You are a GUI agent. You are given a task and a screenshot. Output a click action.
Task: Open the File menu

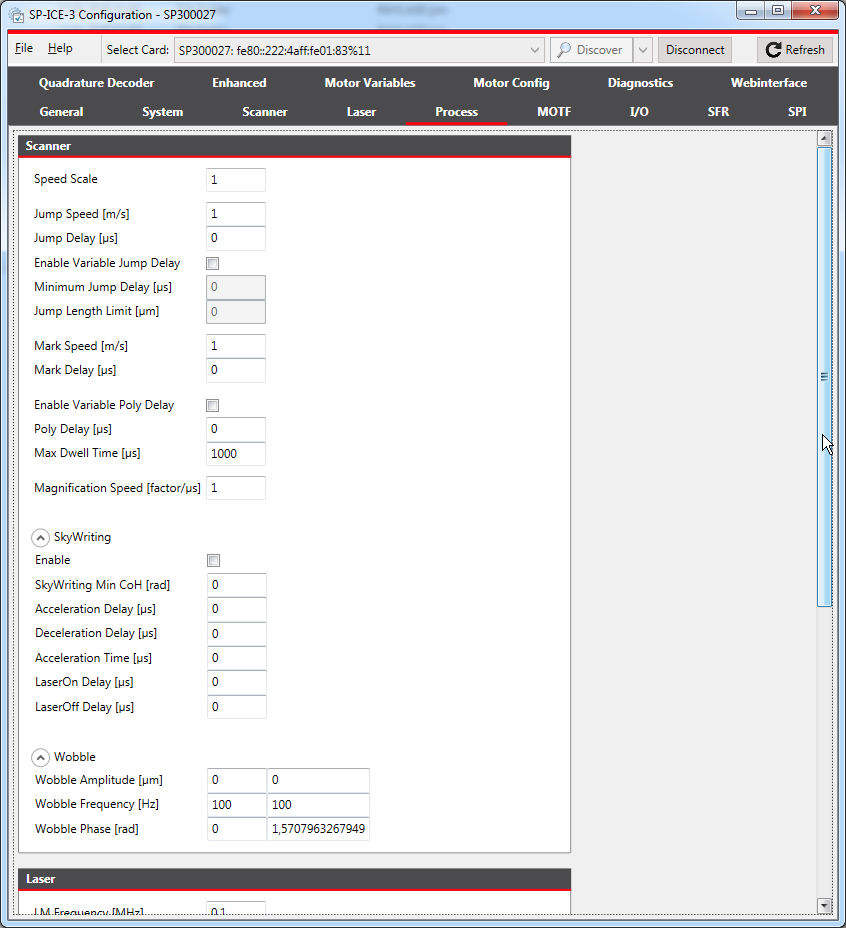click(24, 48)
